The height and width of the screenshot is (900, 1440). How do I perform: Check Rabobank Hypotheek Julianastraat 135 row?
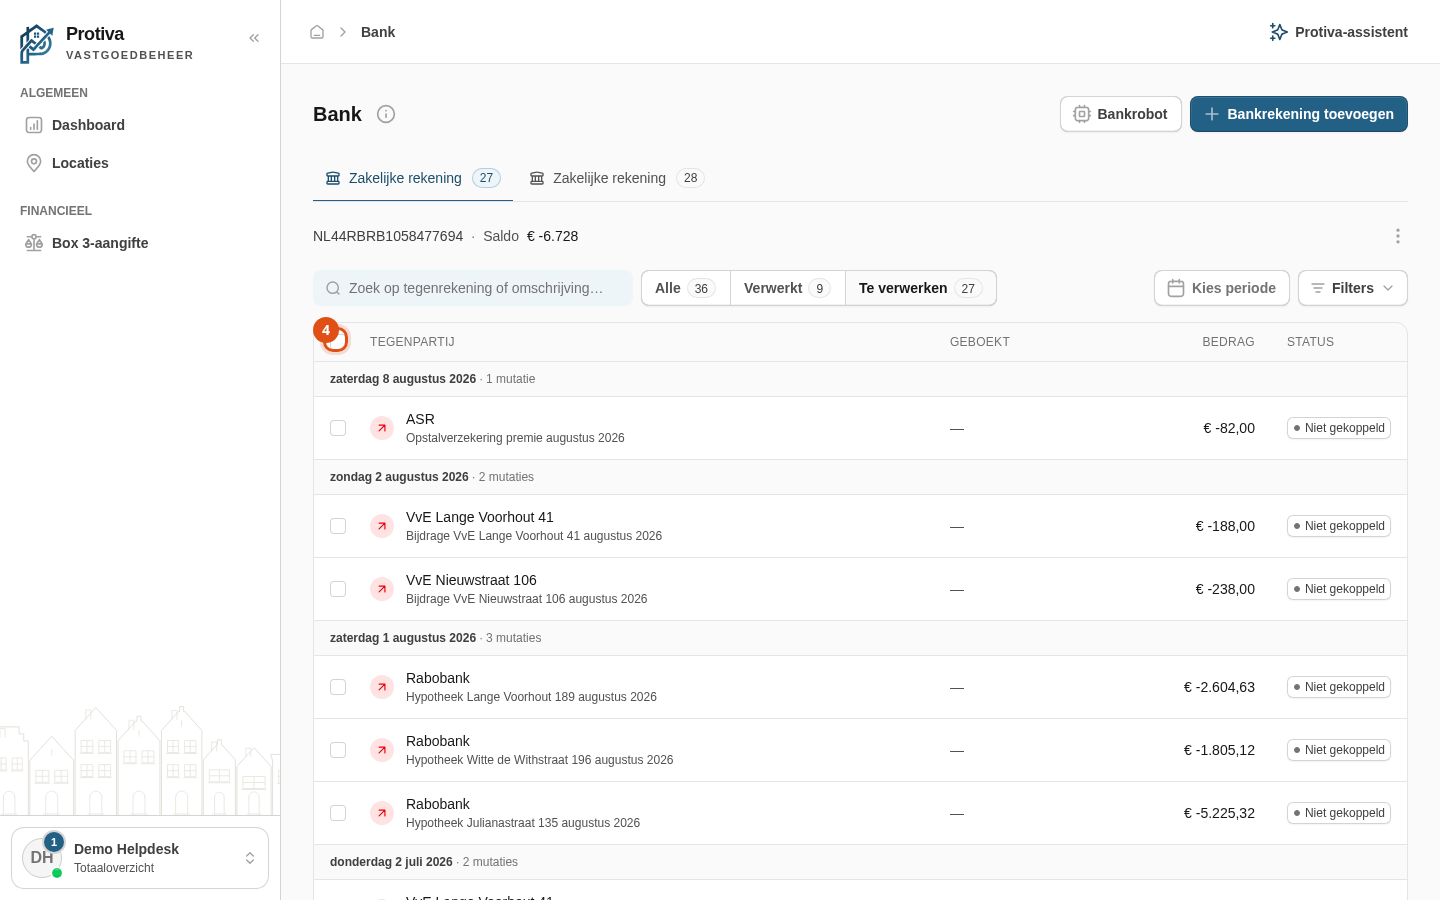[338, 813]
